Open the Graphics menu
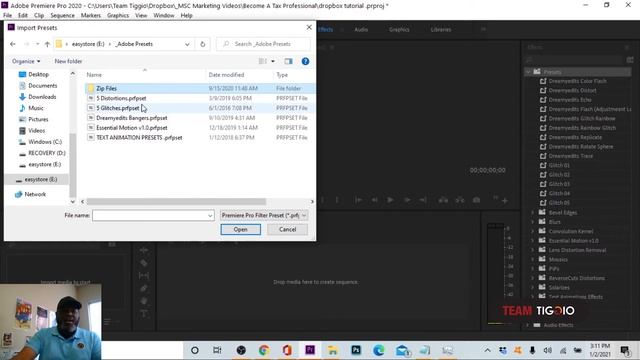This screenshot has width=640, height=360. 118,16
